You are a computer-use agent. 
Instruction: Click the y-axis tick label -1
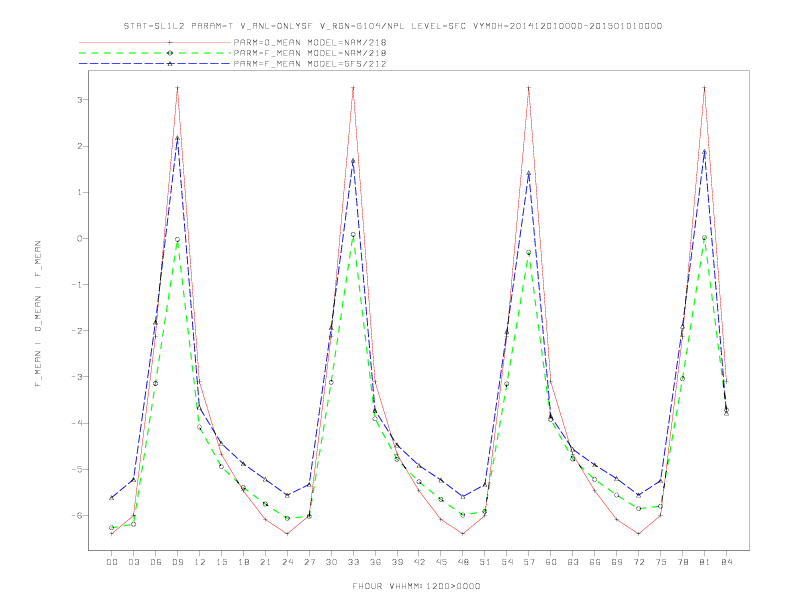(x=77, y=285)
